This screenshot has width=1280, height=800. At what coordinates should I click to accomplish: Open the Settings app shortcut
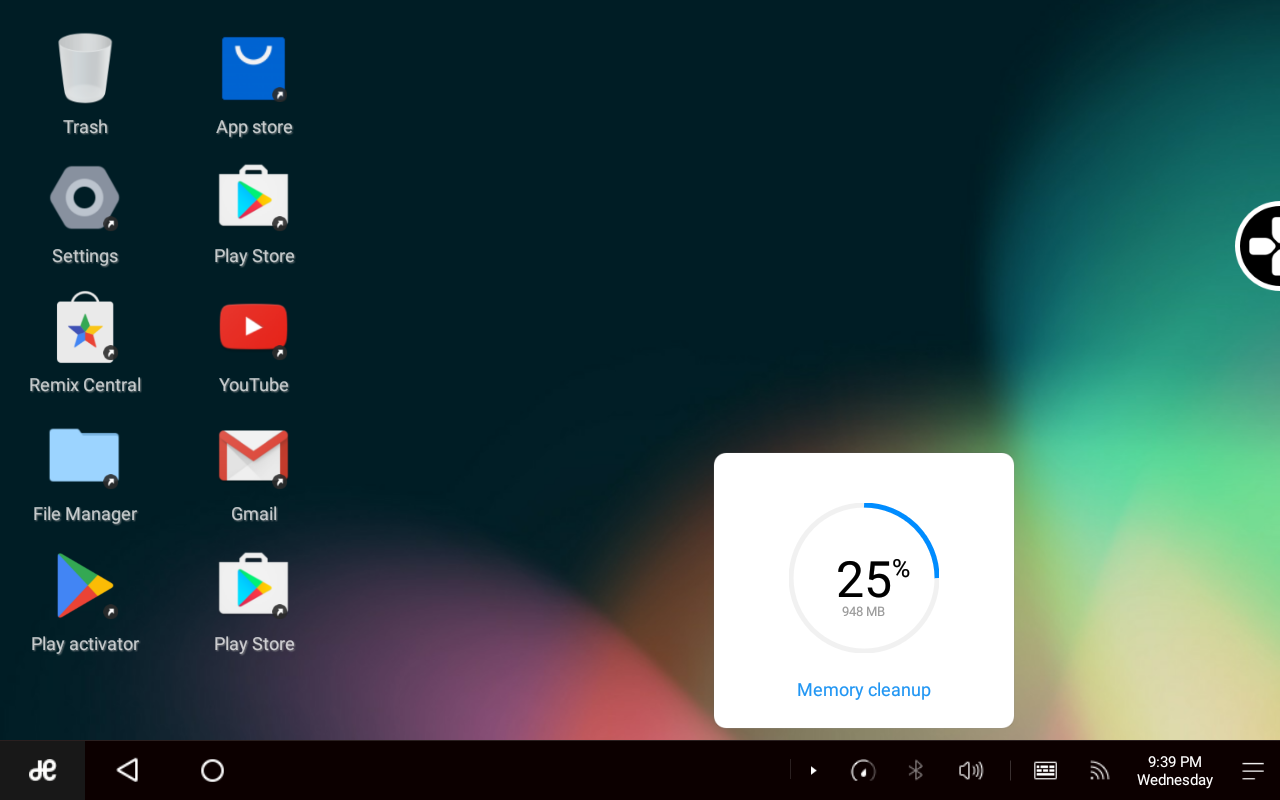tap(85, 199)
